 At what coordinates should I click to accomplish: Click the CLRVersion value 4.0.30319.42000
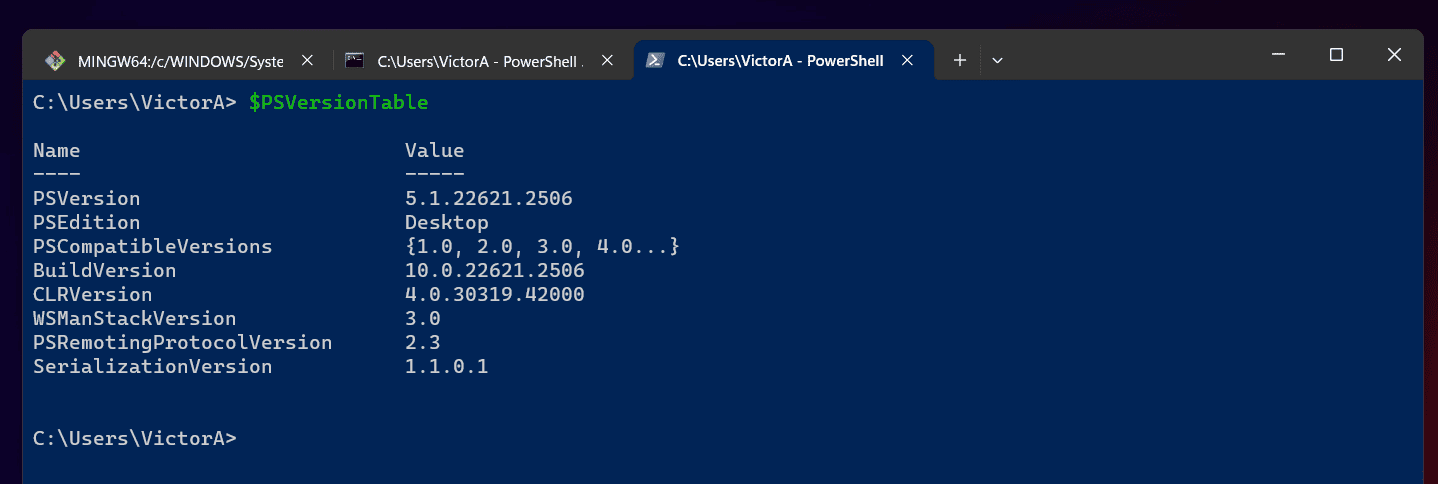(x=495, y=295)
